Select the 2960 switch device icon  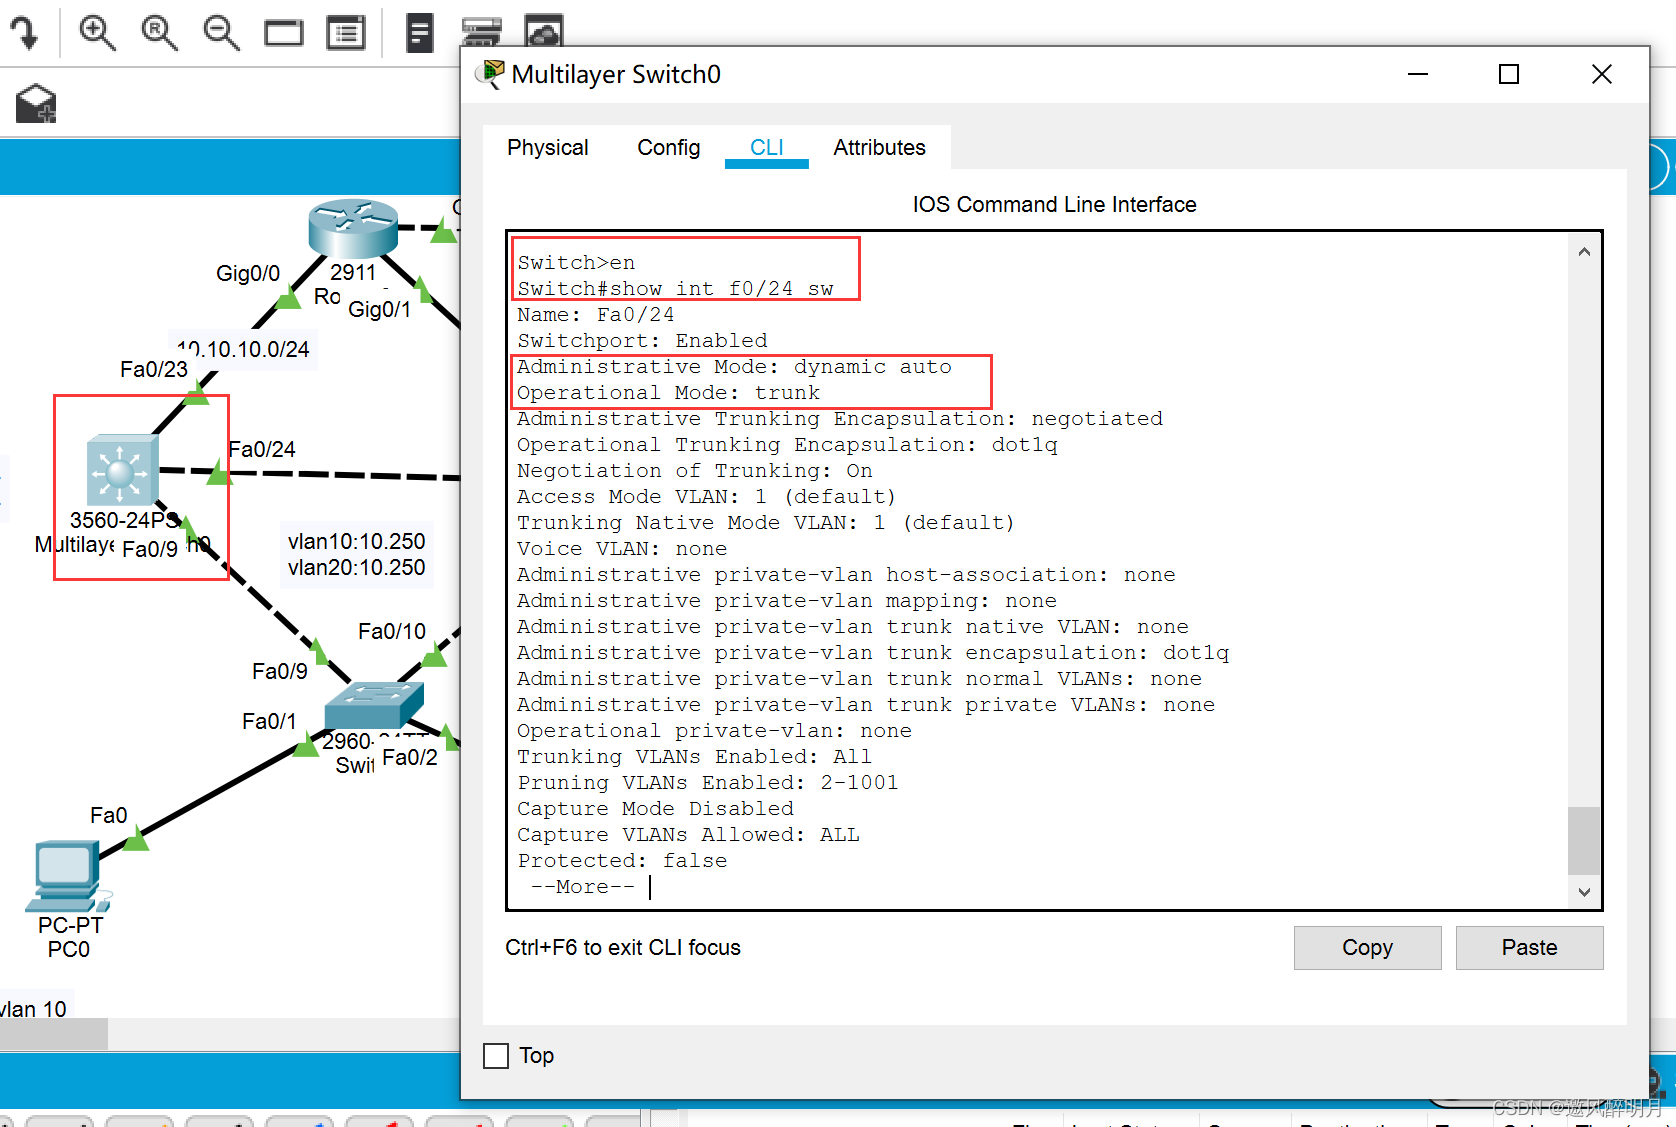[x=374, y=704]
